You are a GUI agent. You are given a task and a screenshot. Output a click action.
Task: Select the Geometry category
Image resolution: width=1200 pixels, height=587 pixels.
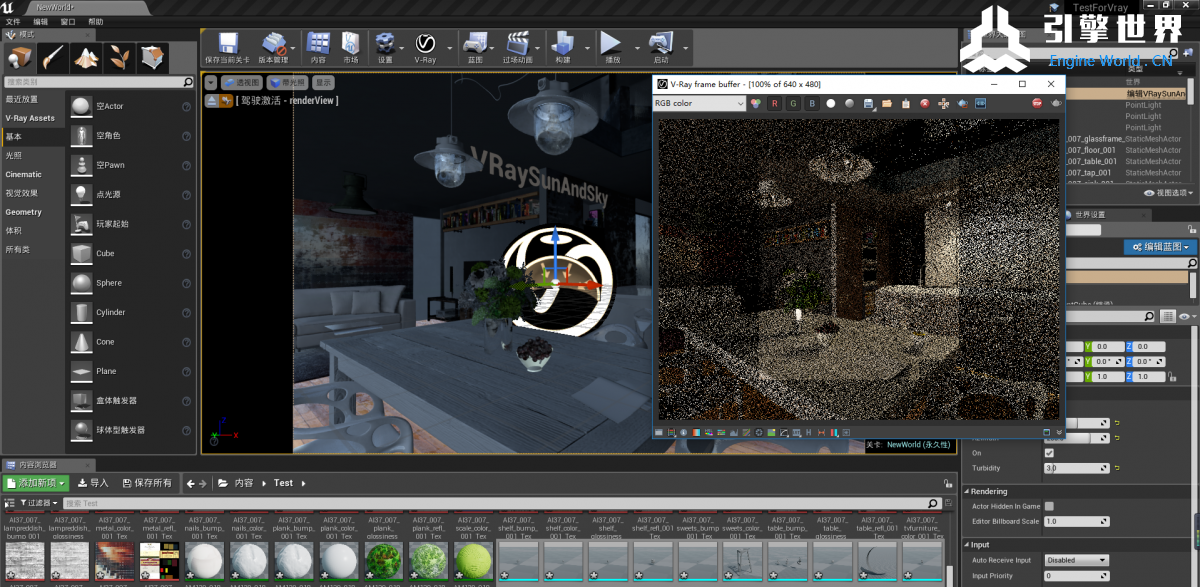tap(24, 212)
